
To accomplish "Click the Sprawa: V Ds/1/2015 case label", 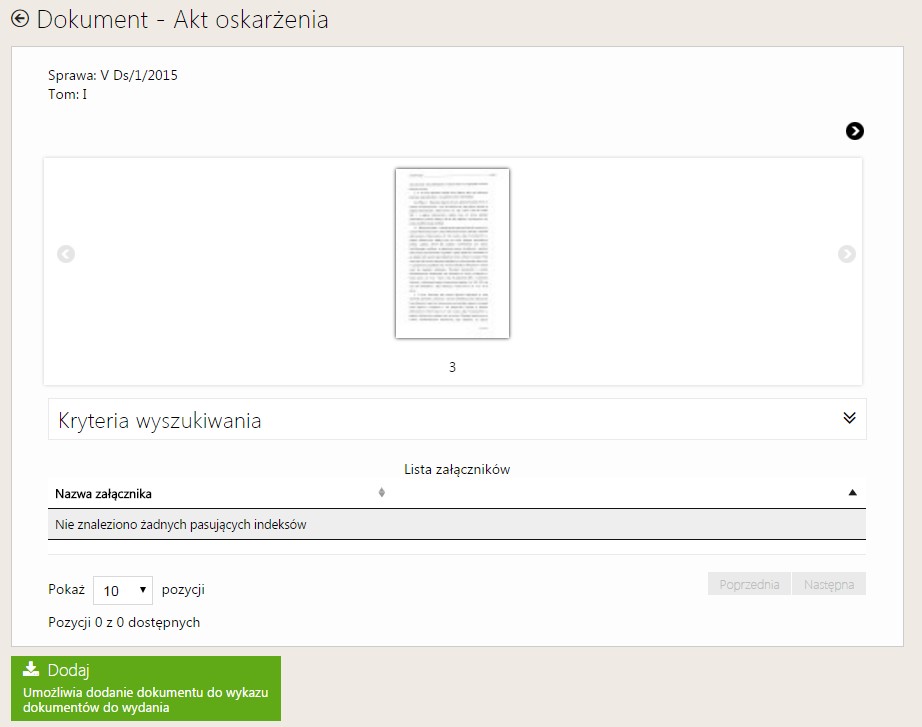I will click(113, 75).
